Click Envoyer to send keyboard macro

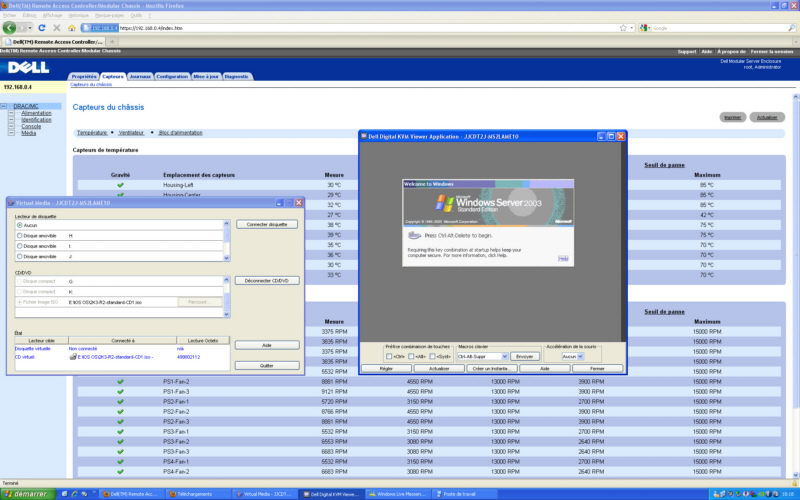pyautogui.click(x=524, y=356)
